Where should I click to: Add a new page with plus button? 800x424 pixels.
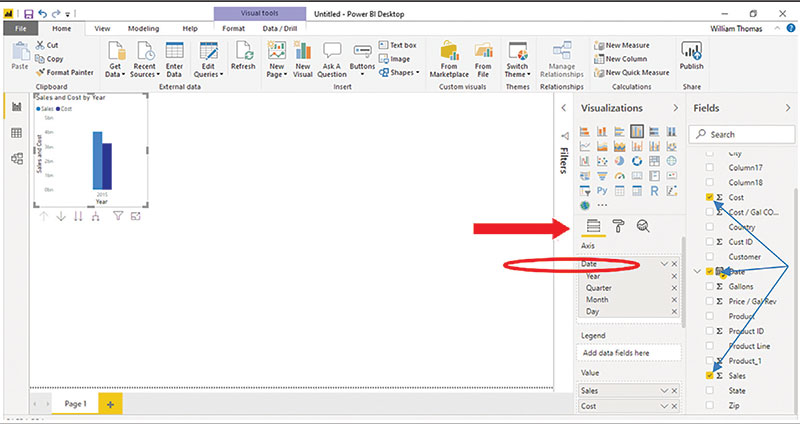(110, 403)
